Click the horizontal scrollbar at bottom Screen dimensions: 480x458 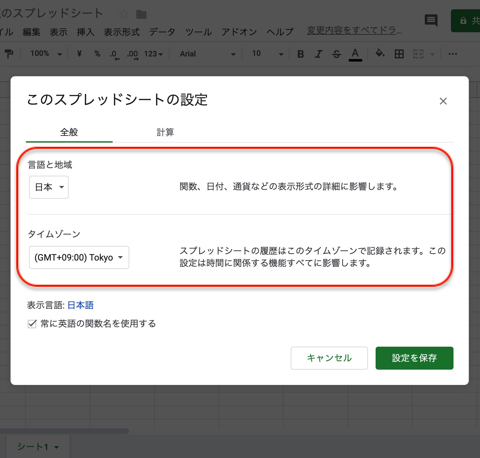click(64, 431)
